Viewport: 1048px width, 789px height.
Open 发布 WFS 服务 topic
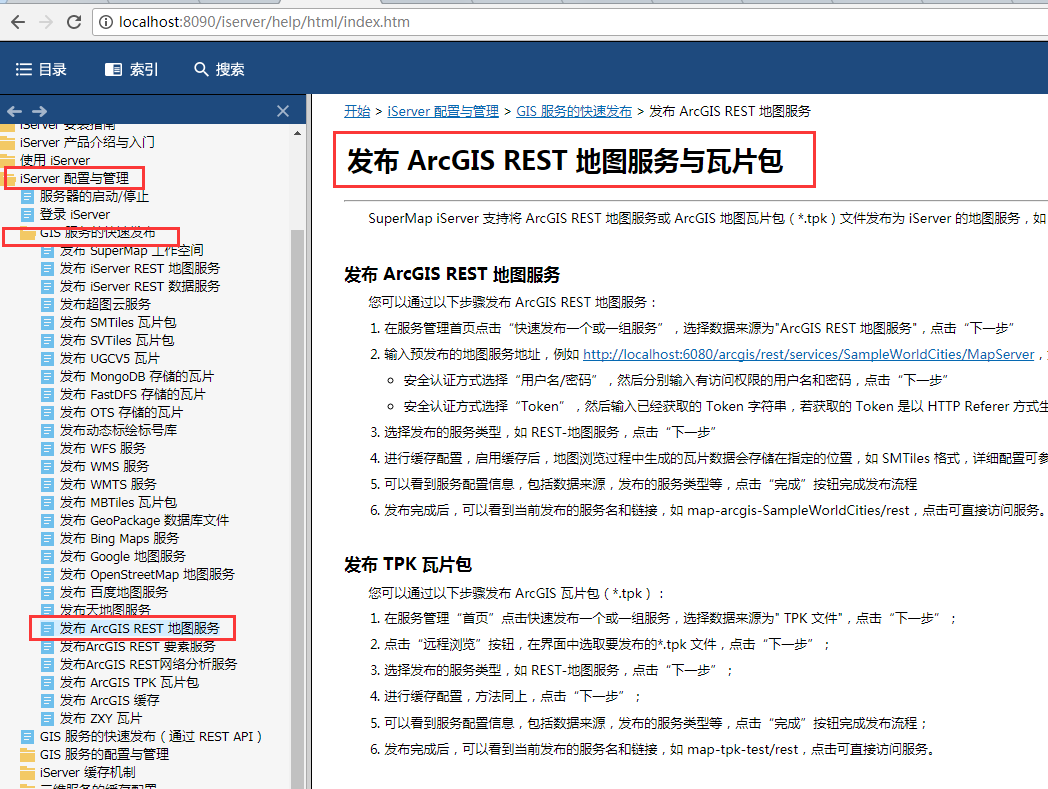click(102, 449)
